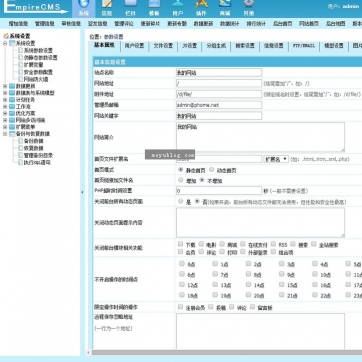Image resolution: width=362 pixels, height=362 pixels.
Task: Switch to the JS设置 tab
Action: point(189,46)
